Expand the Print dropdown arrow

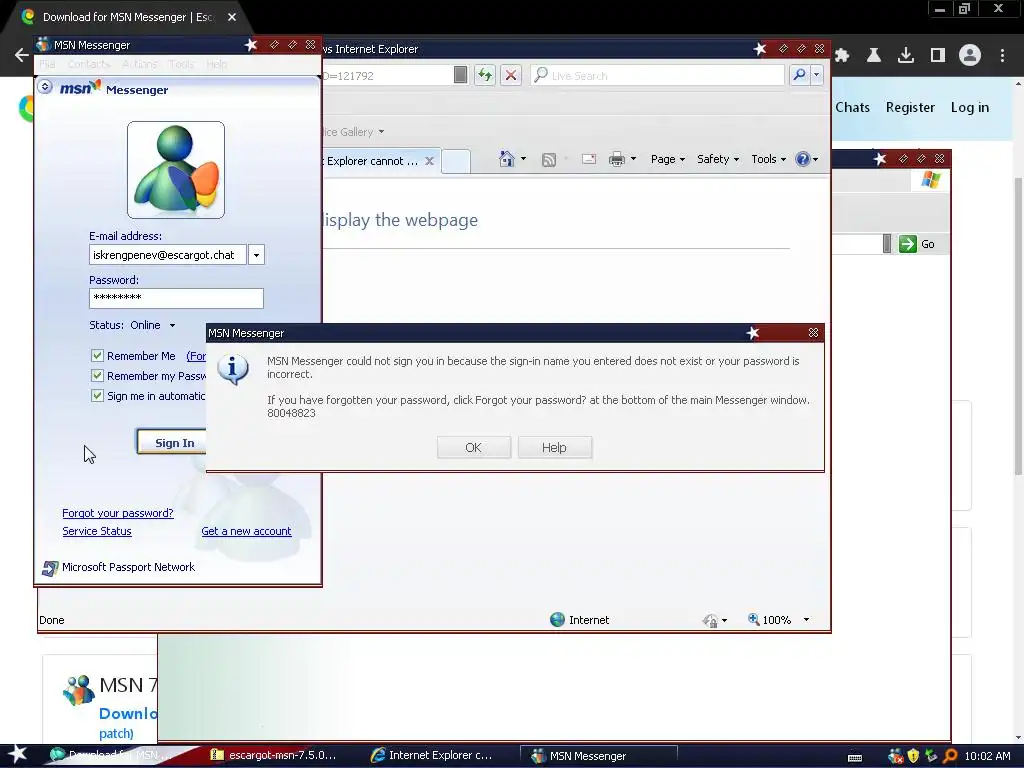[x=633, y=159]
